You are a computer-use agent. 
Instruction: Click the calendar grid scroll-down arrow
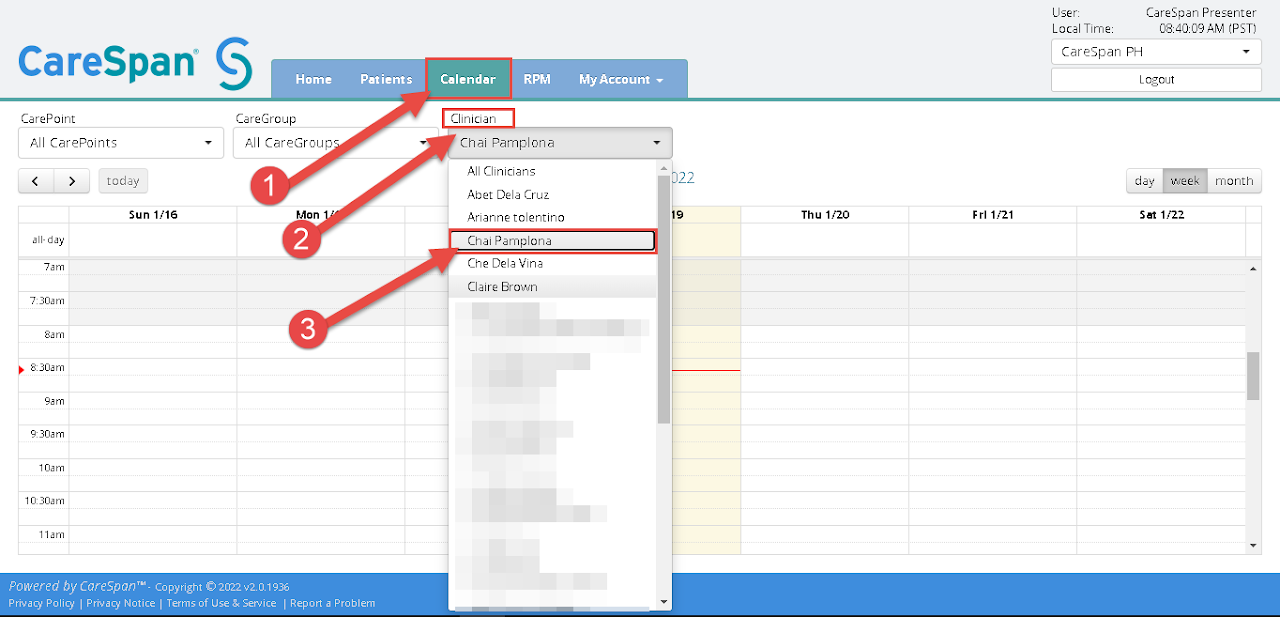tap(1254, 546)
